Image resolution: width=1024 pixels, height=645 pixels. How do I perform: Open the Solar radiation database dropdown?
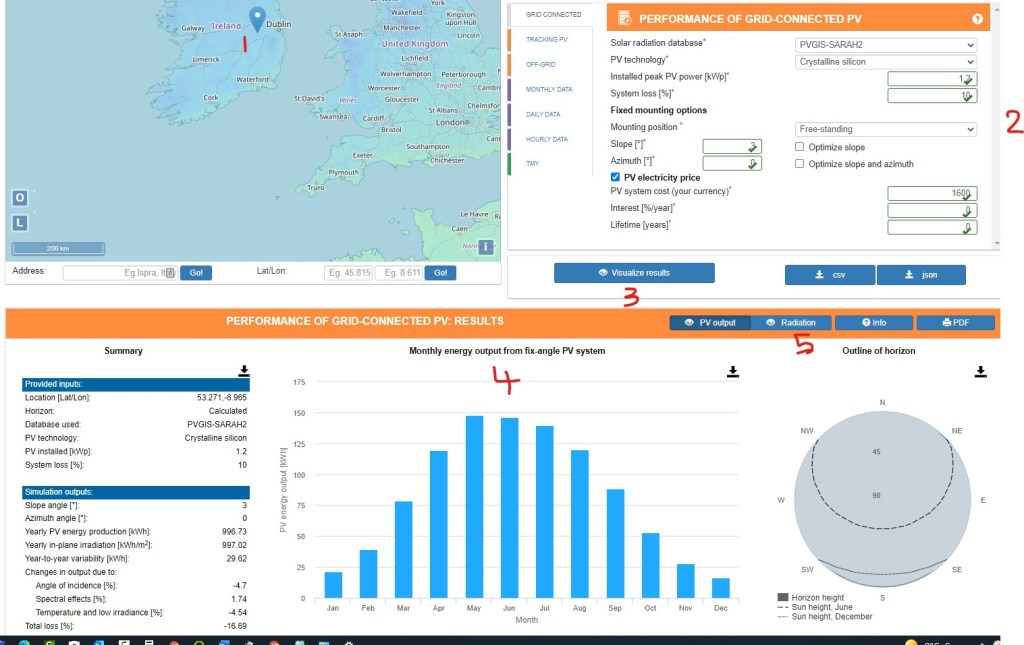pyautogui.click(x=885, y=44)
